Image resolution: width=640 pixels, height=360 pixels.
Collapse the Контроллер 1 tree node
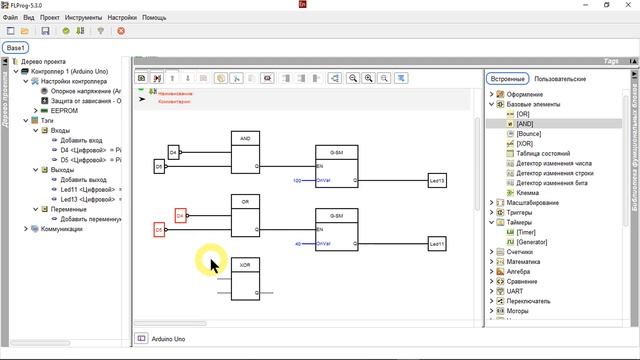point(16,71)
